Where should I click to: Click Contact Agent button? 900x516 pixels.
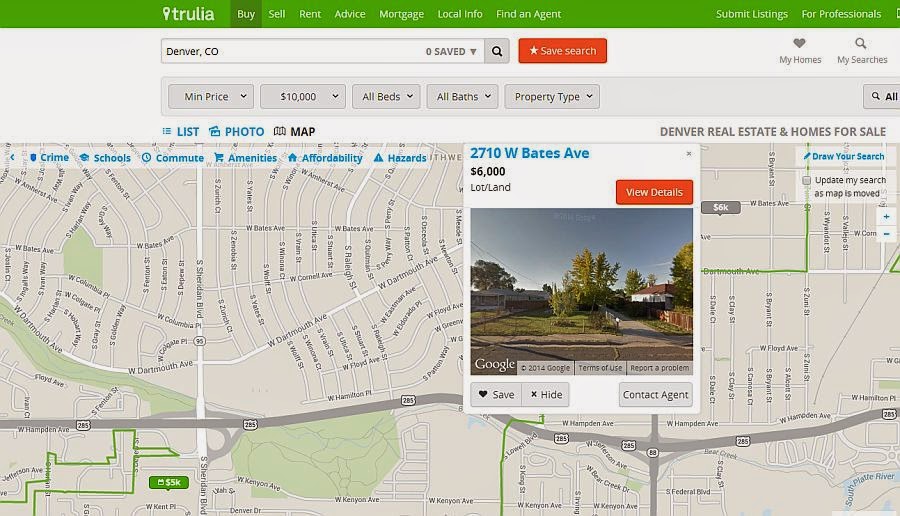[x=655, y=394]
